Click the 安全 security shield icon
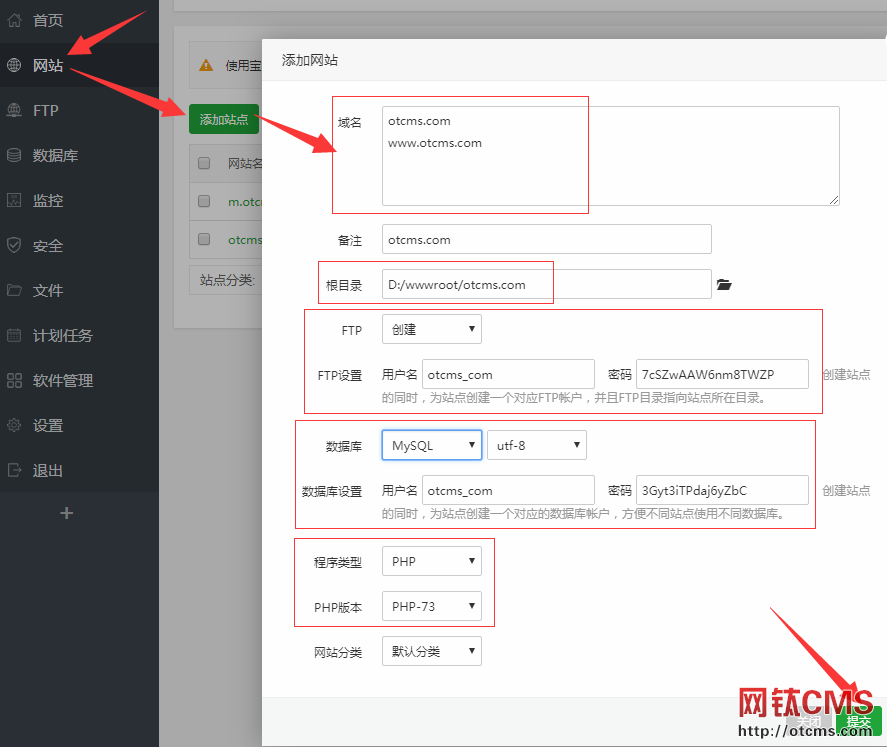The width and height of the screenshot is (887, 747). [x=15, y=245]
